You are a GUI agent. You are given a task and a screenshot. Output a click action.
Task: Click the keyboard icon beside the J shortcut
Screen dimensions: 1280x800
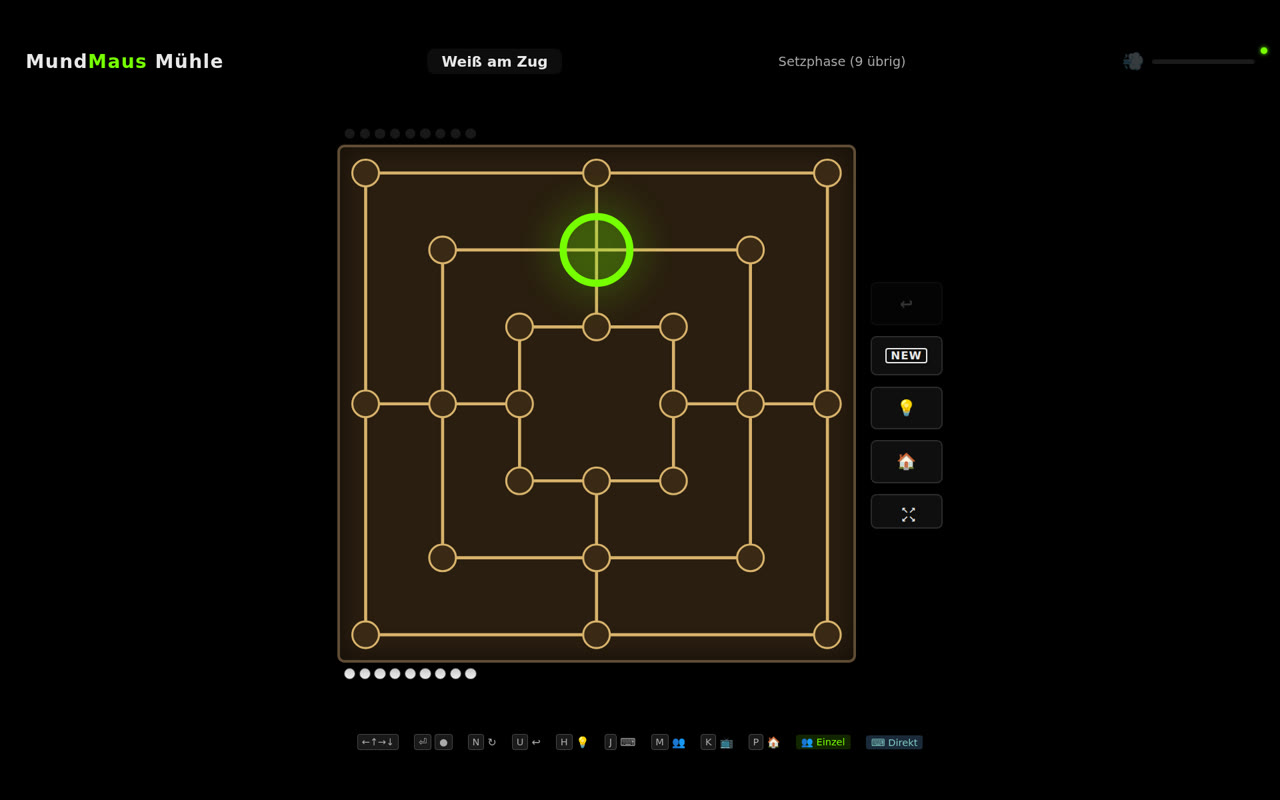coord(628,741)
